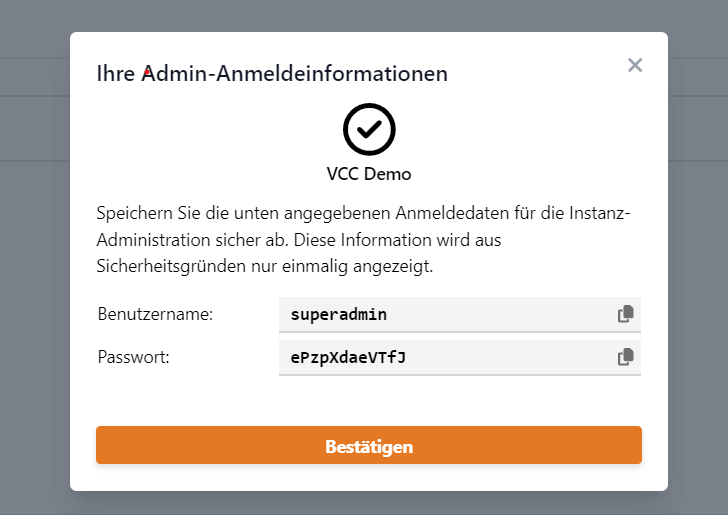Click the red dot in the heading

click(x=147, y=71)
